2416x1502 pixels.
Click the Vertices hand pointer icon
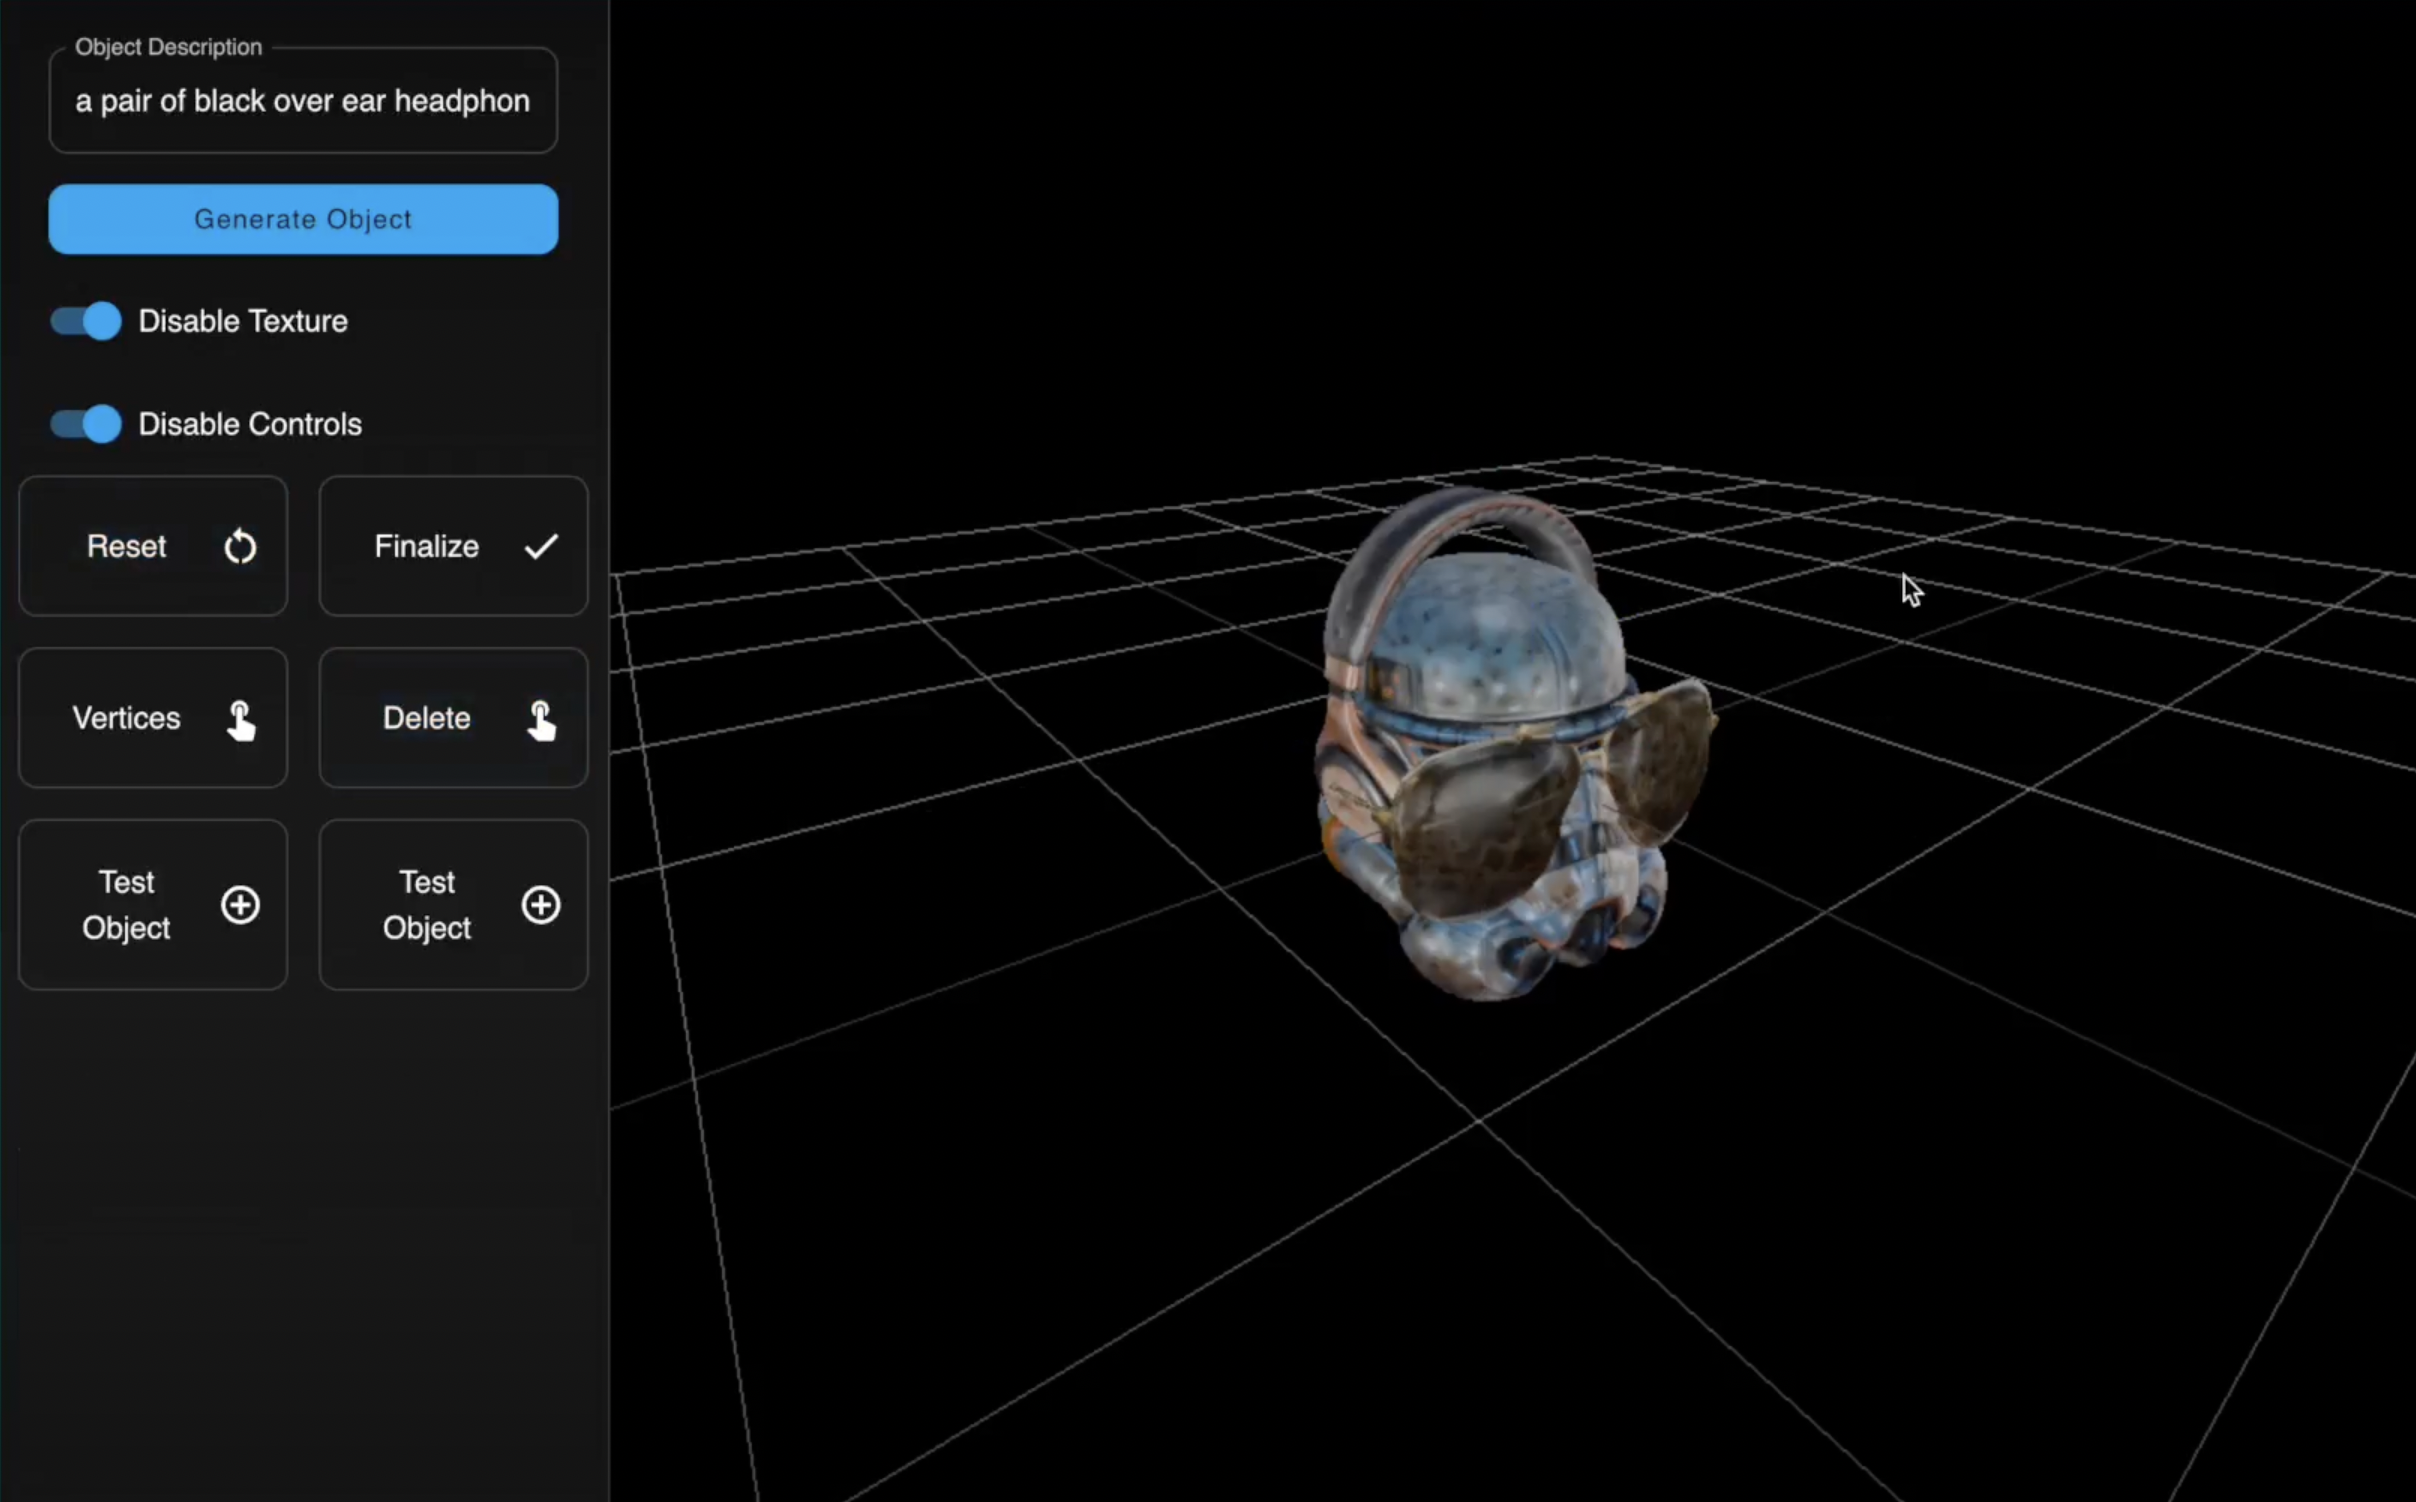click(240, 720)
